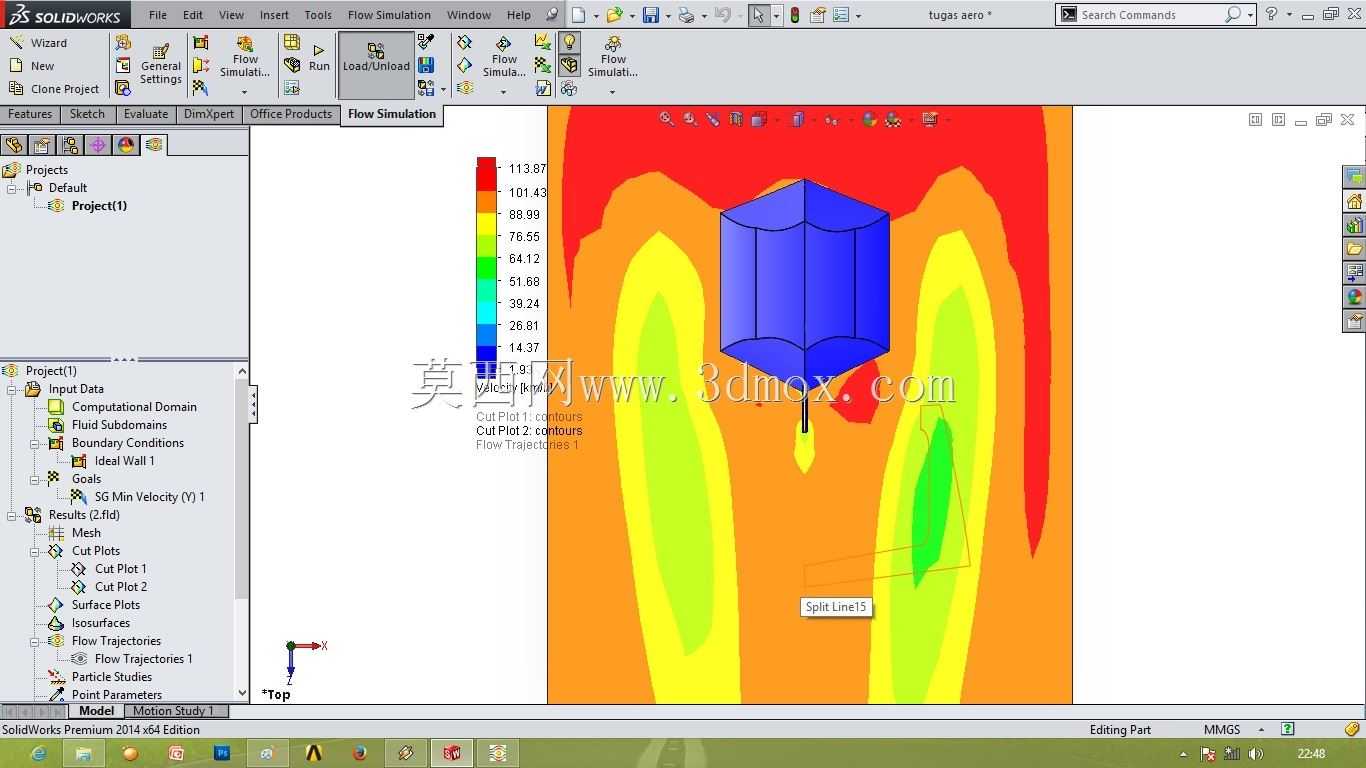Click the goal plot chart icon
Viewport: 1366px width, 768px height.
point(542,42)
